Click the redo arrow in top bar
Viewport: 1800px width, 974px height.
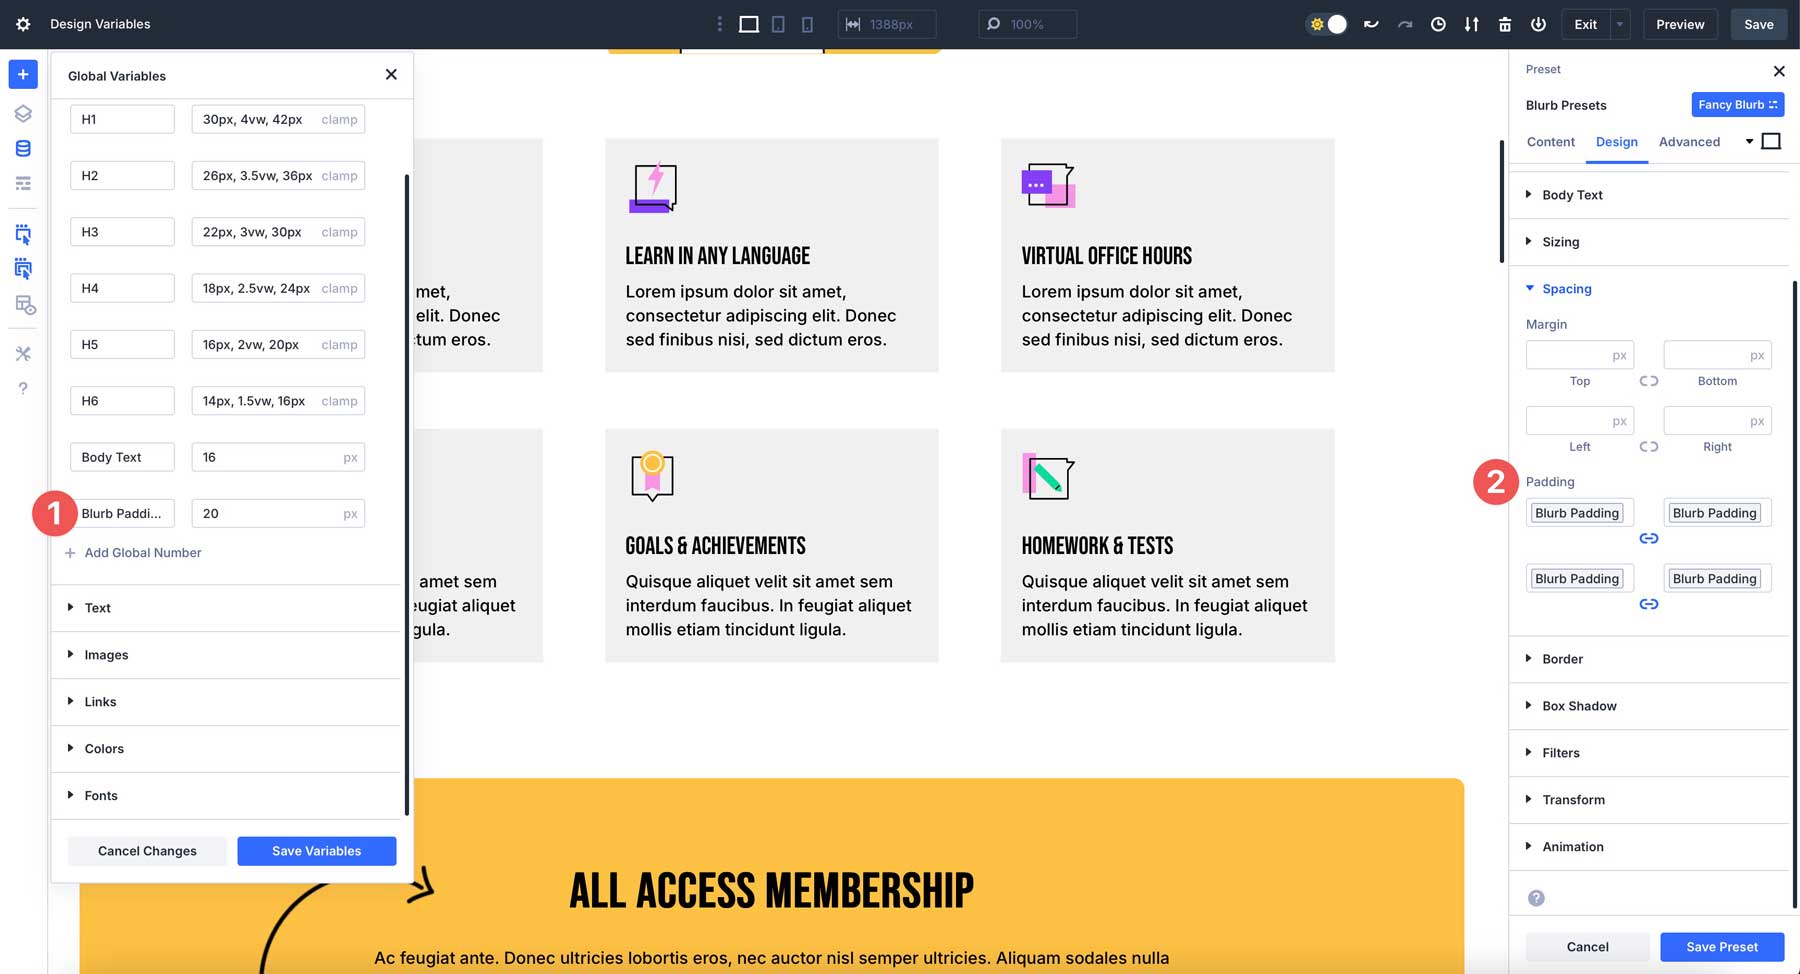pos(1405,24)
